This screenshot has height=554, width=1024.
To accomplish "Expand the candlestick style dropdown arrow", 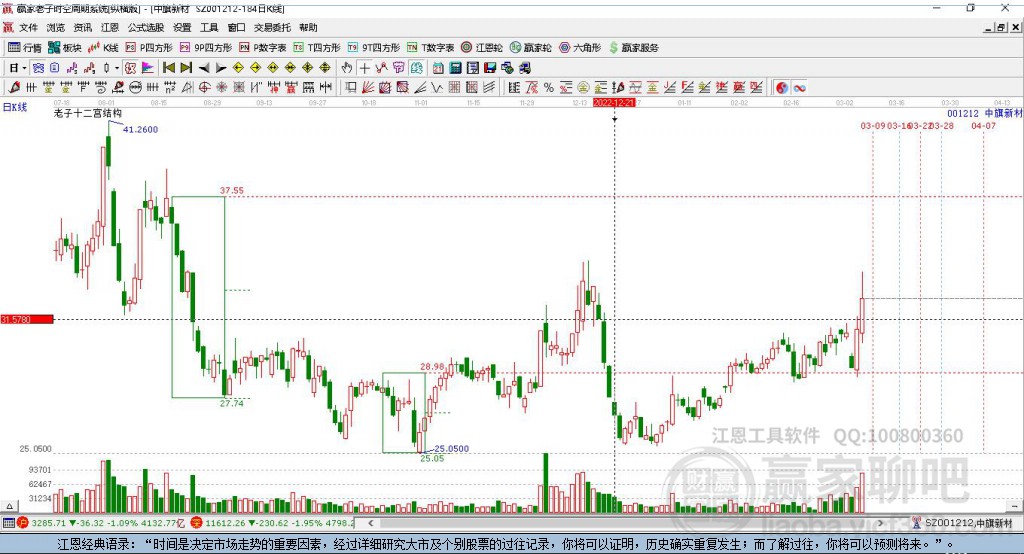I will [x=117, y=68].
